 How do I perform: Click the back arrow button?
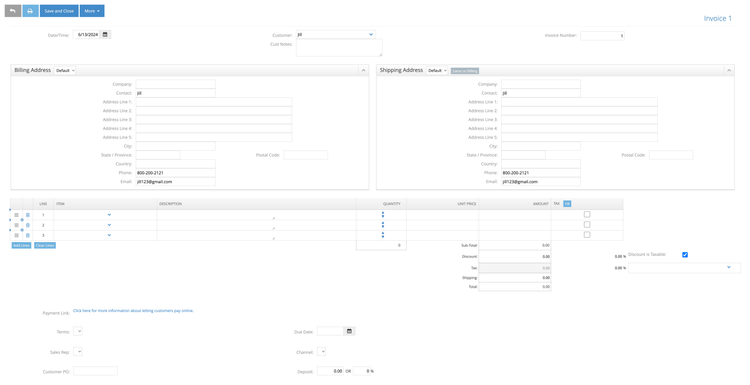(13, 11)
